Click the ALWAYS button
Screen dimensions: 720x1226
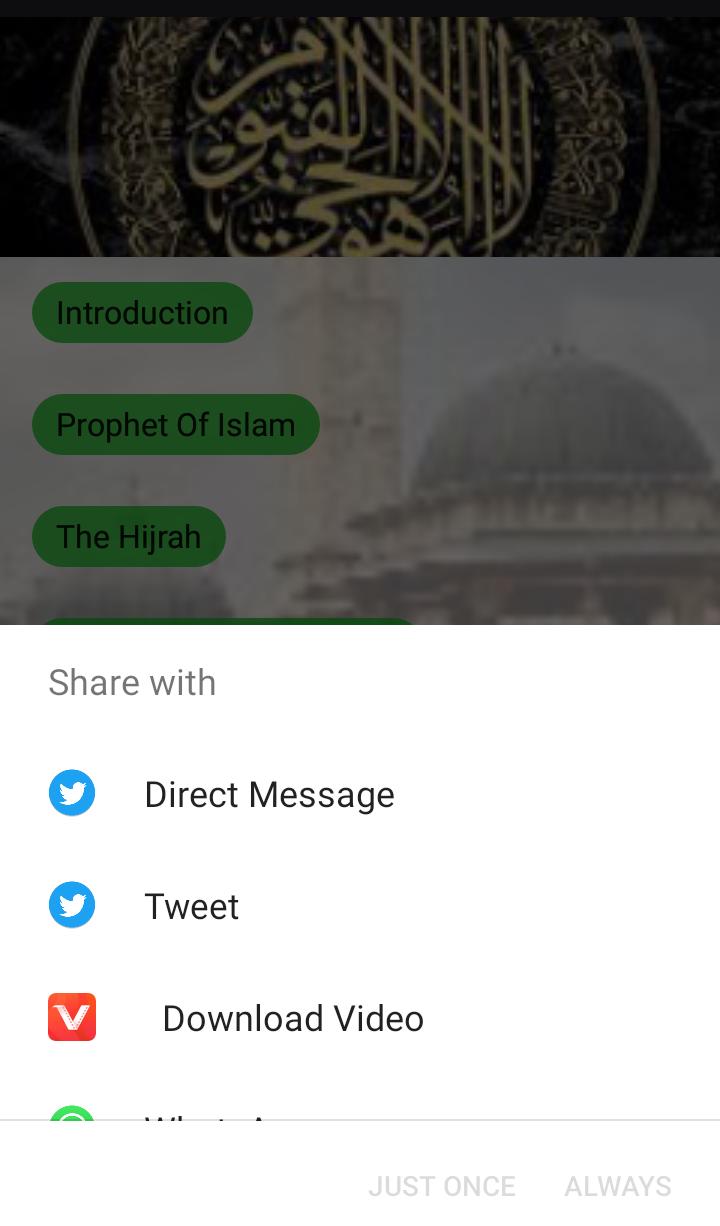tap(618, 1186)
